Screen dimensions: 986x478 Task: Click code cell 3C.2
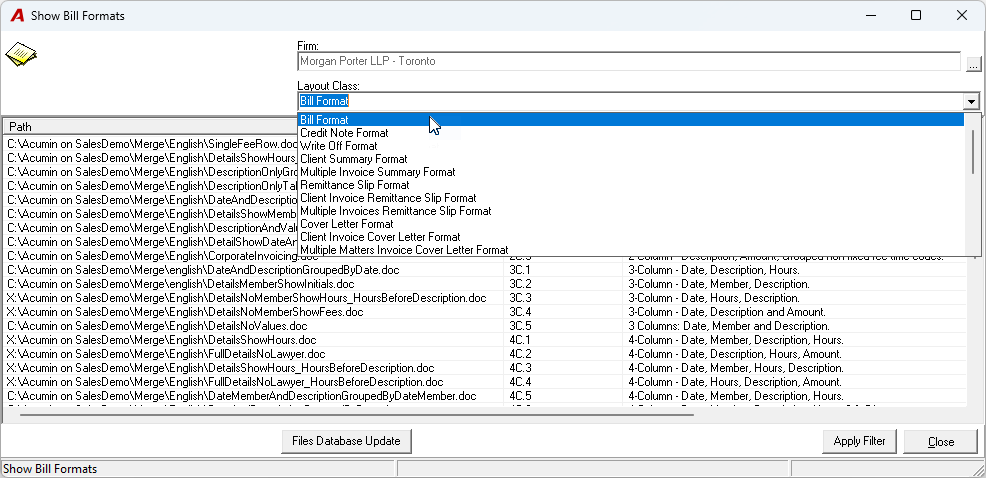pyautogui.click(x=520, y=284)
